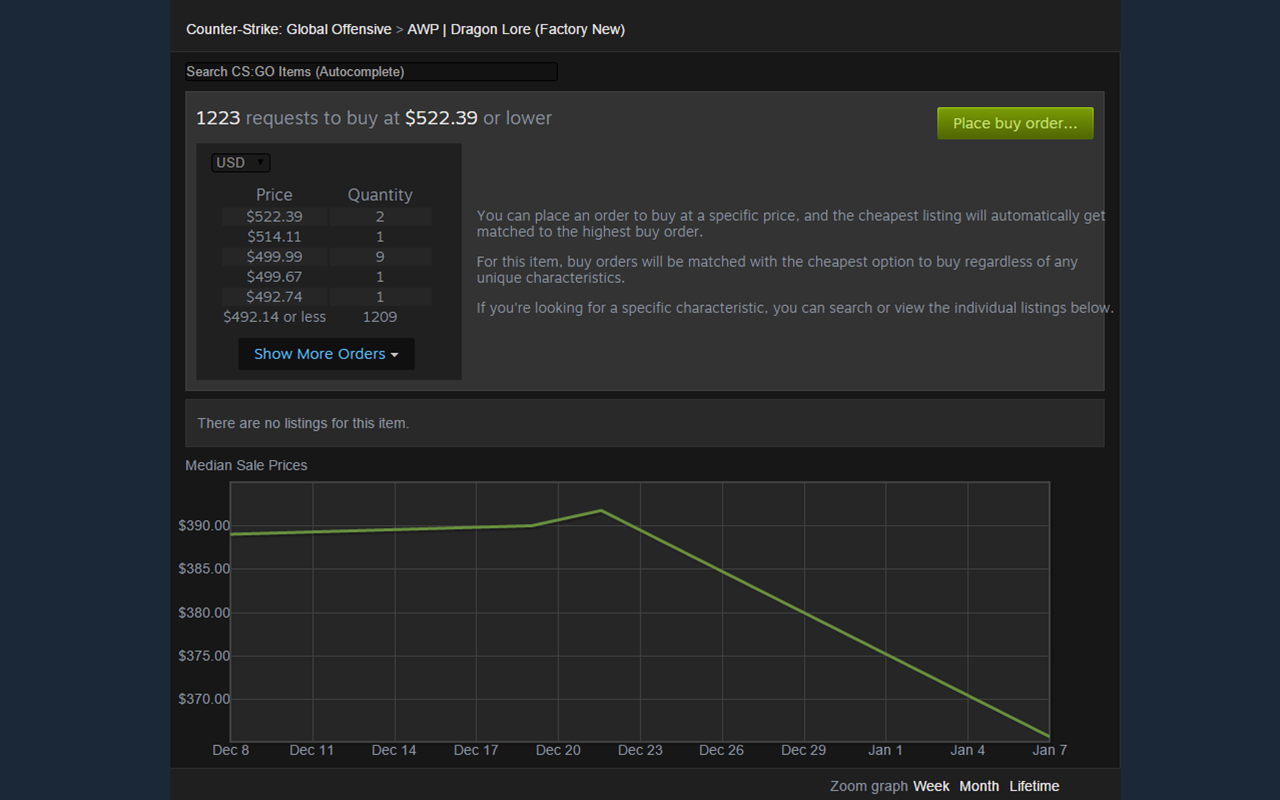Click the Median Sale Prices title
This screenshot has width=1280, height=800.
246,465
